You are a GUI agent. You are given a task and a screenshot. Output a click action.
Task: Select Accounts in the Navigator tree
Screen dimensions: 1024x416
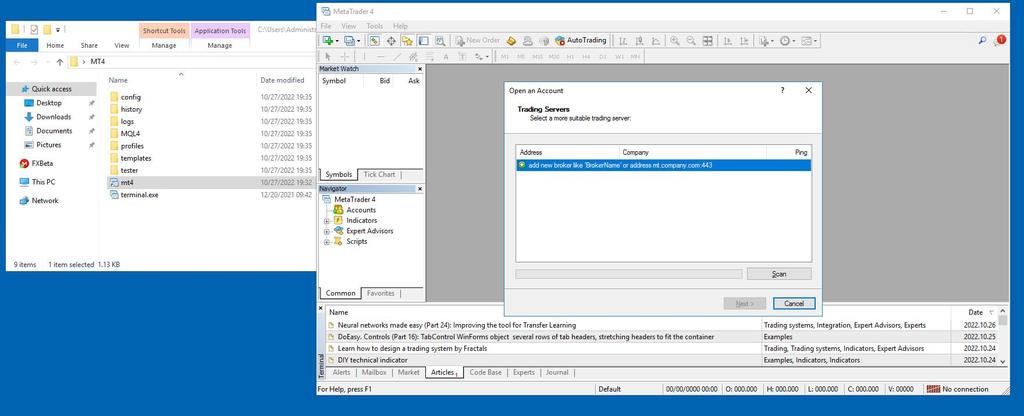[360, 210]
